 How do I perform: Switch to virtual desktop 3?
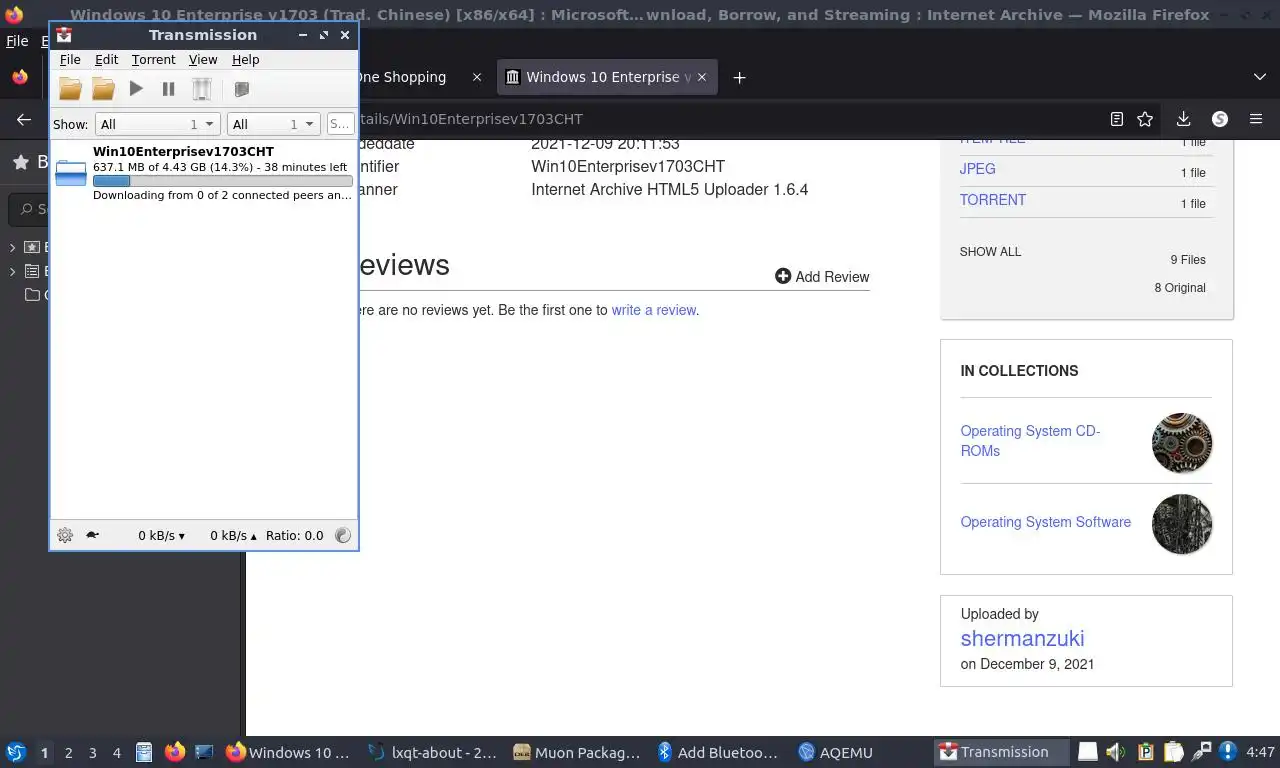(92, 753)
